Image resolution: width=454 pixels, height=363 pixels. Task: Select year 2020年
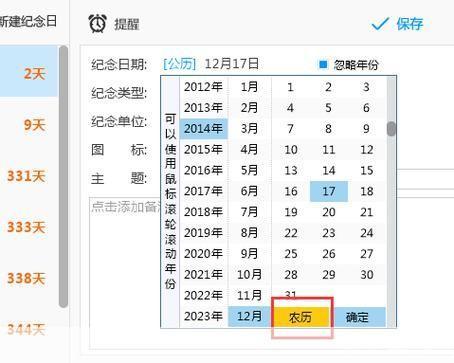coord(203,254)
